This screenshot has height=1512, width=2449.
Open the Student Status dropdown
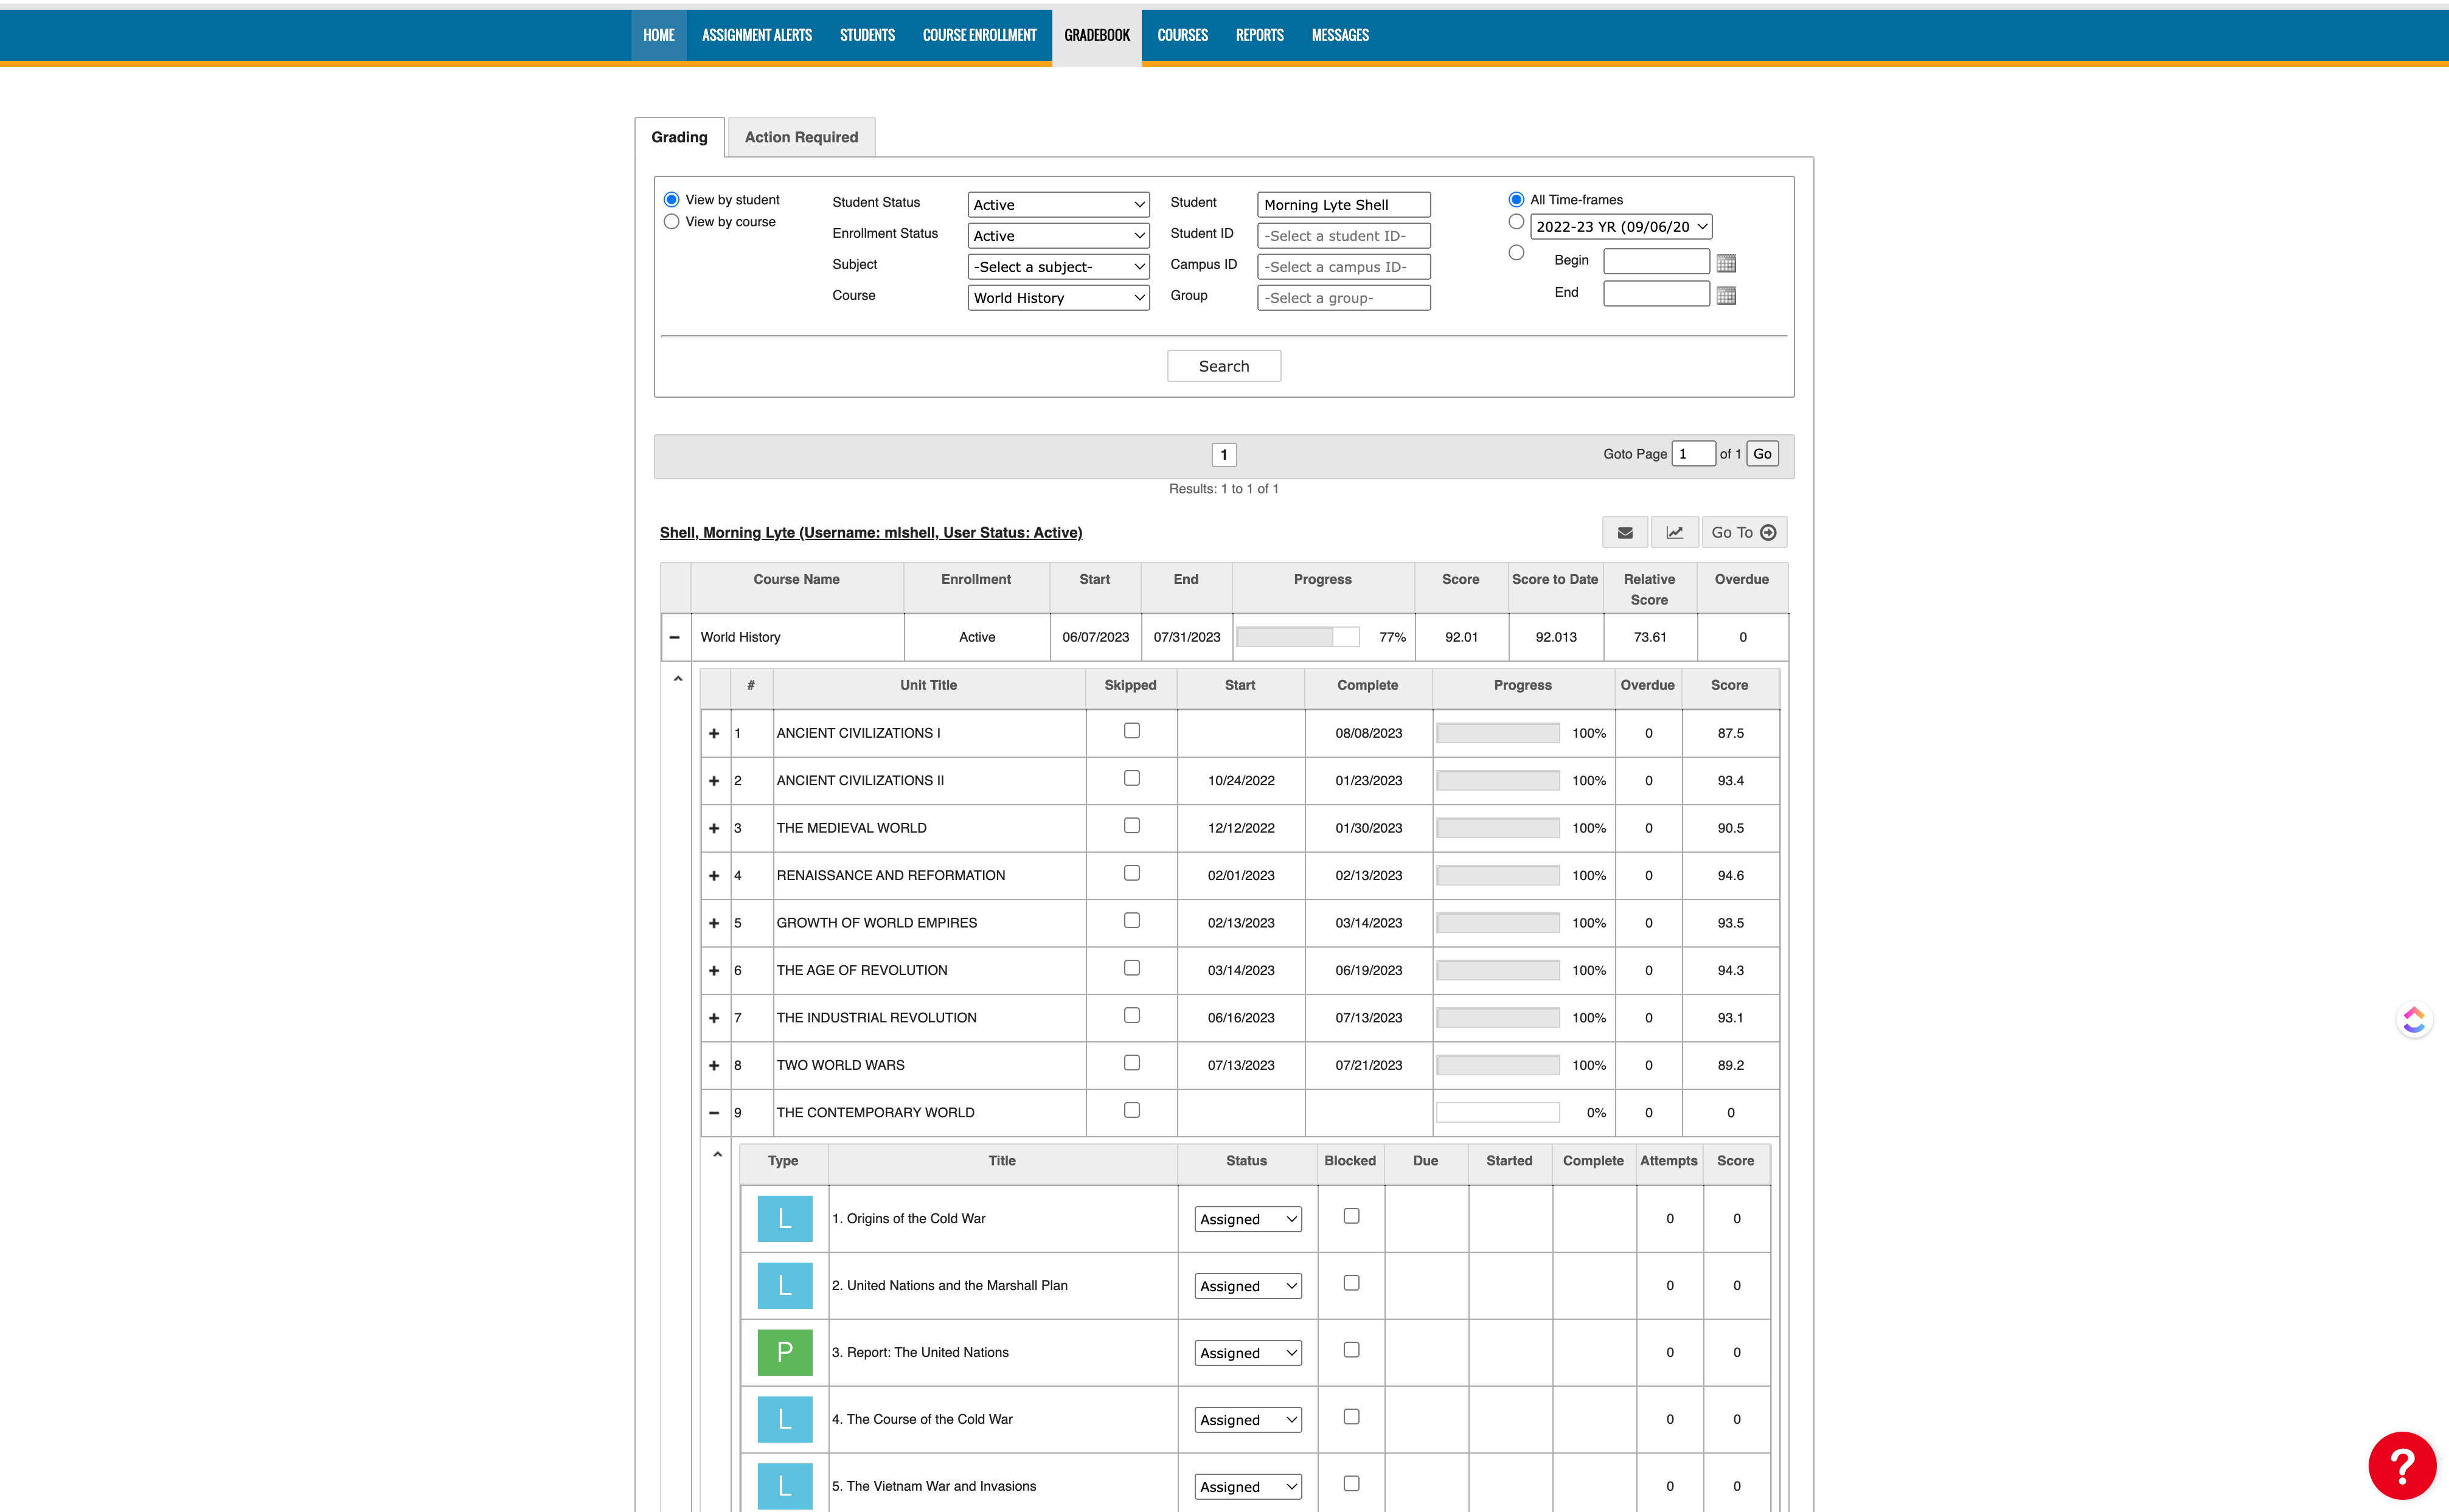coord(1058,205)
